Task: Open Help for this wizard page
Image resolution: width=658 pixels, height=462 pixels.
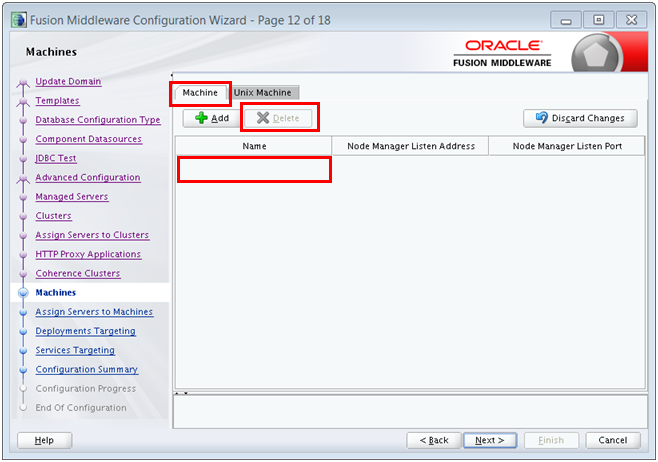Action: coord(44,440)
